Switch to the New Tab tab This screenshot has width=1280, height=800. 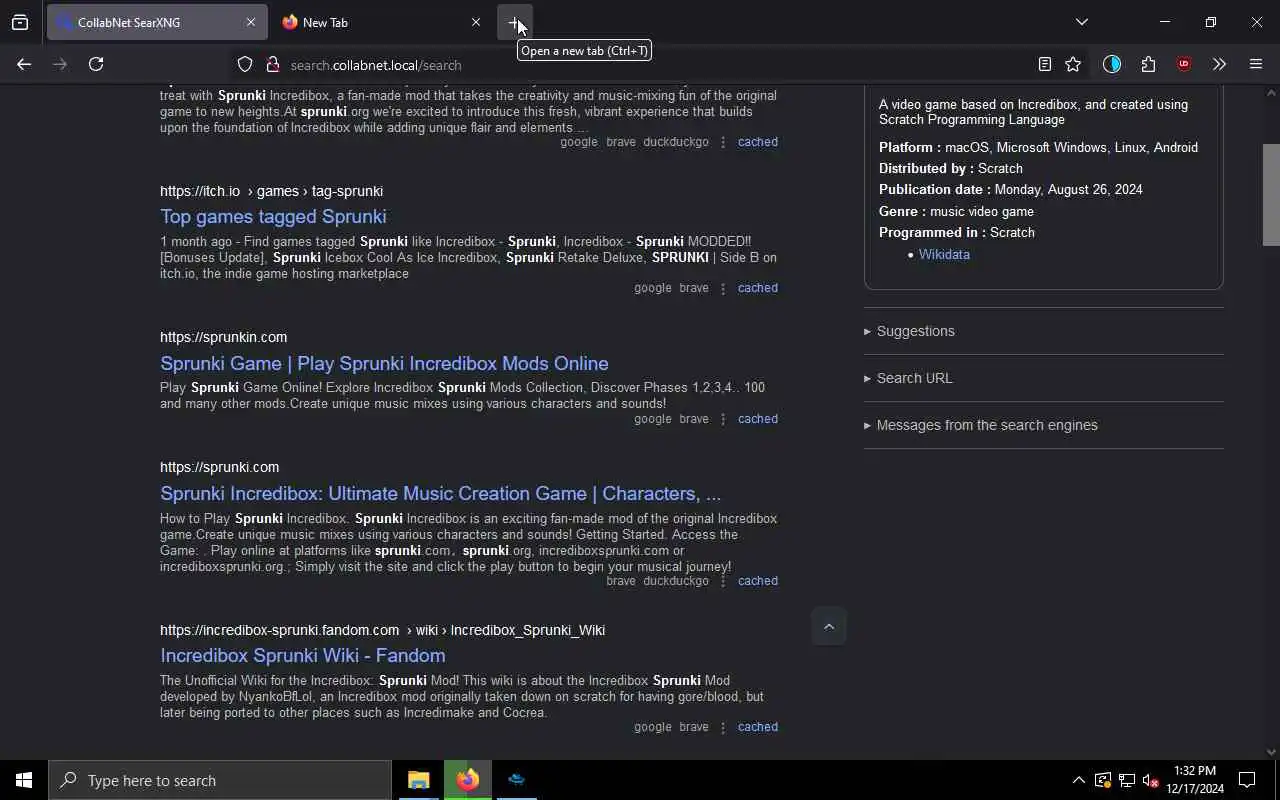(x=381, y=22)
